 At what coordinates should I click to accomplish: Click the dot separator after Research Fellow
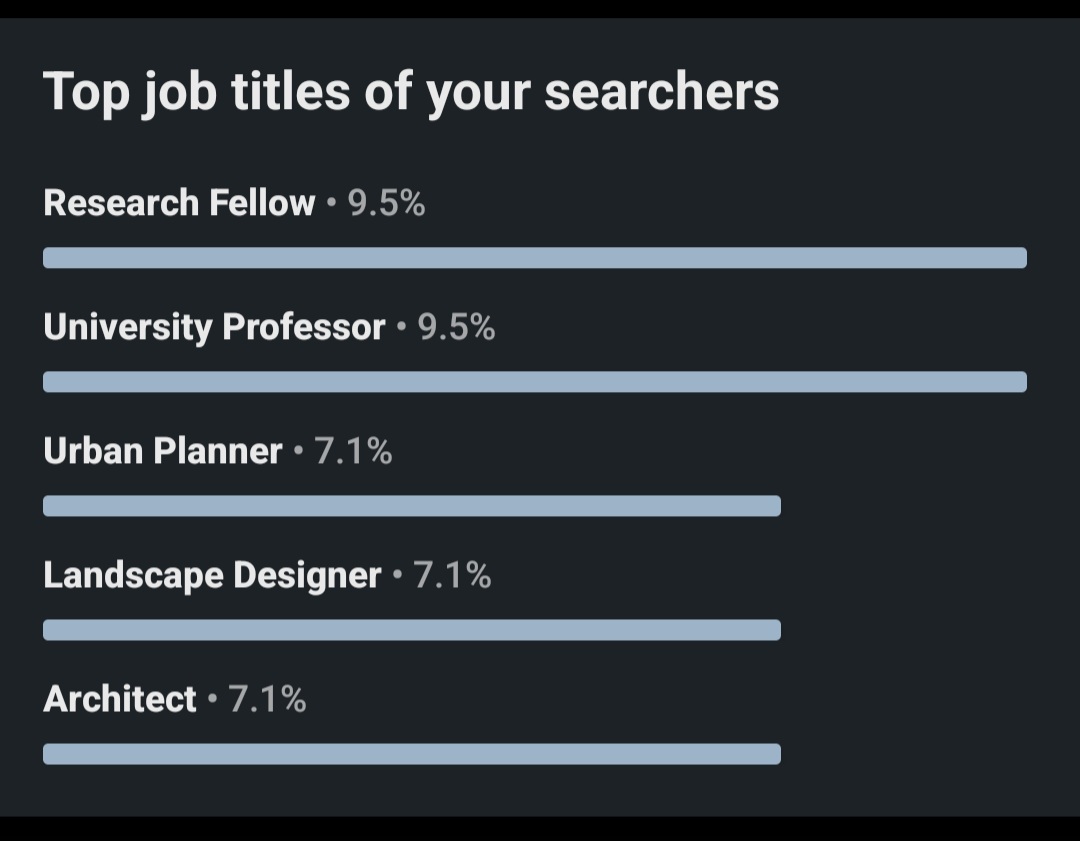coord(331,204)
